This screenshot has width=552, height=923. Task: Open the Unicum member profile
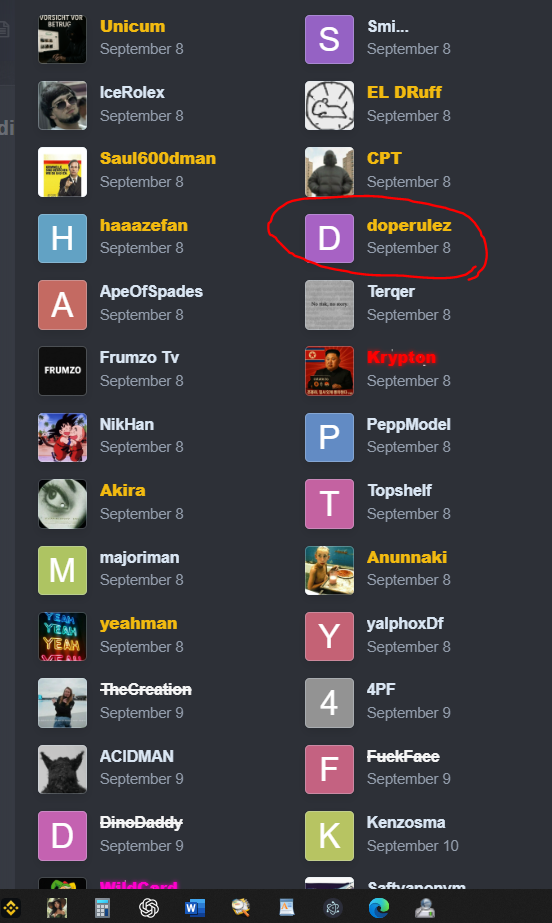[x=132, y=26]
